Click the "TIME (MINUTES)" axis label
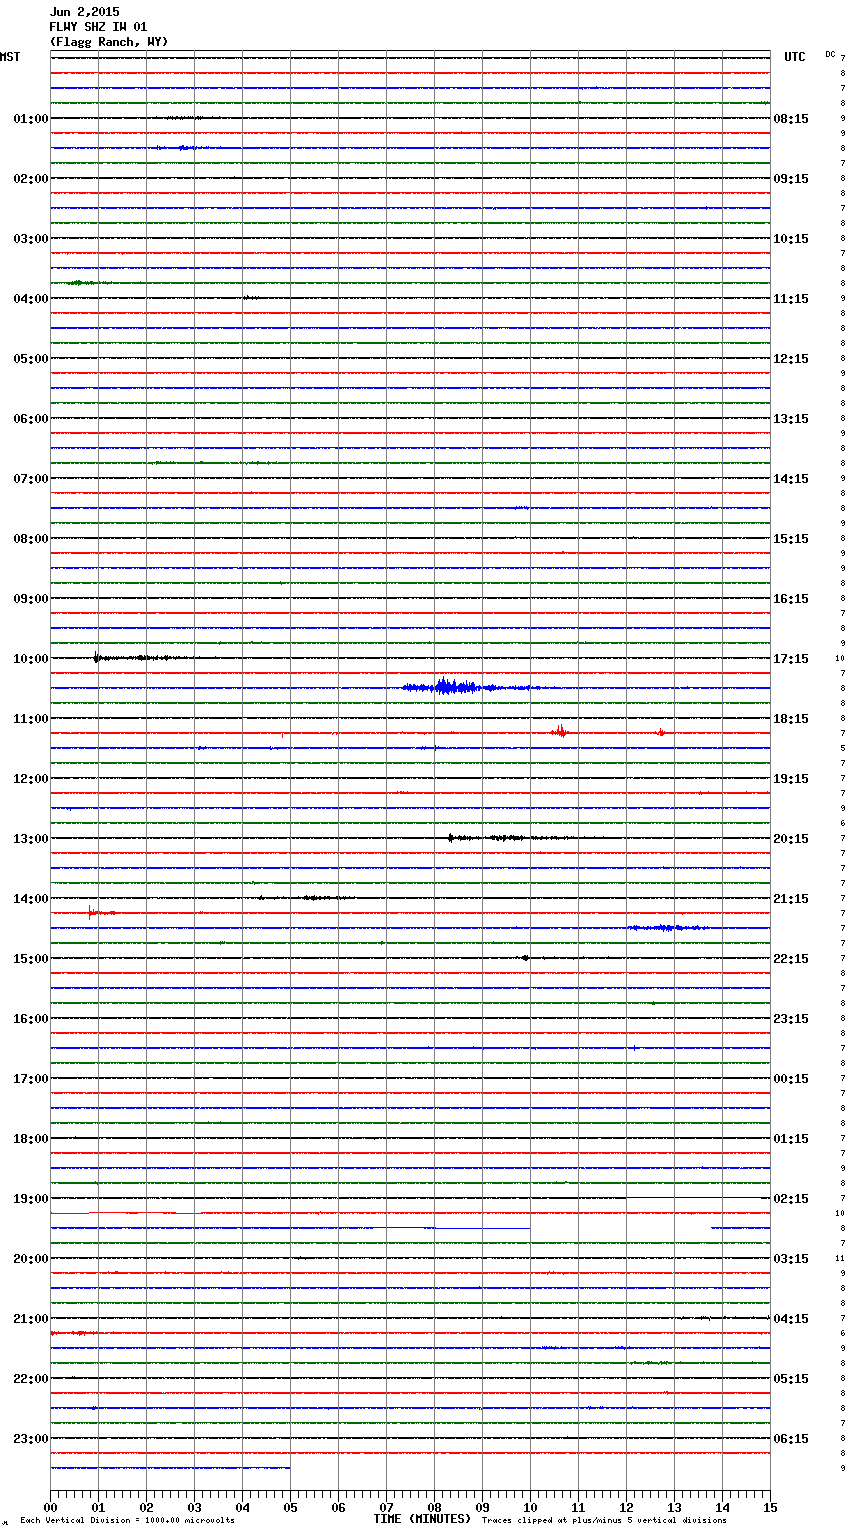 [x=422, y=1519]
